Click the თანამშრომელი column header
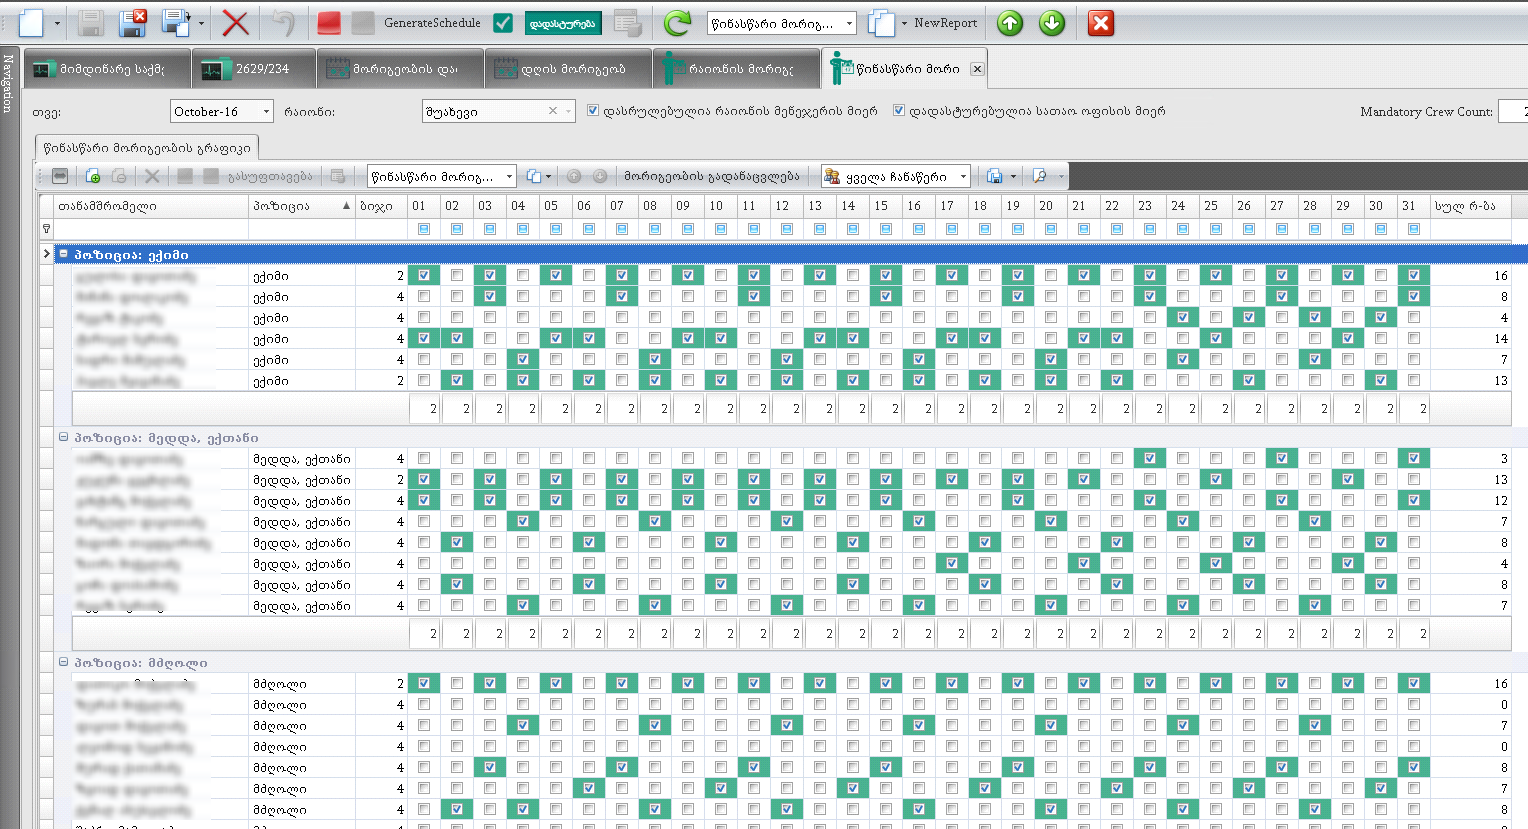This screenshot has width=1528, height=829. point(151,205)
